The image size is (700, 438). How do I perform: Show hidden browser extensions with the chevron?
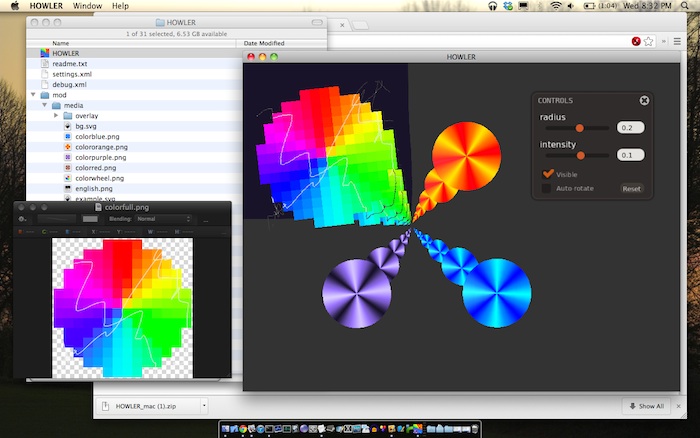pos(663,42)
